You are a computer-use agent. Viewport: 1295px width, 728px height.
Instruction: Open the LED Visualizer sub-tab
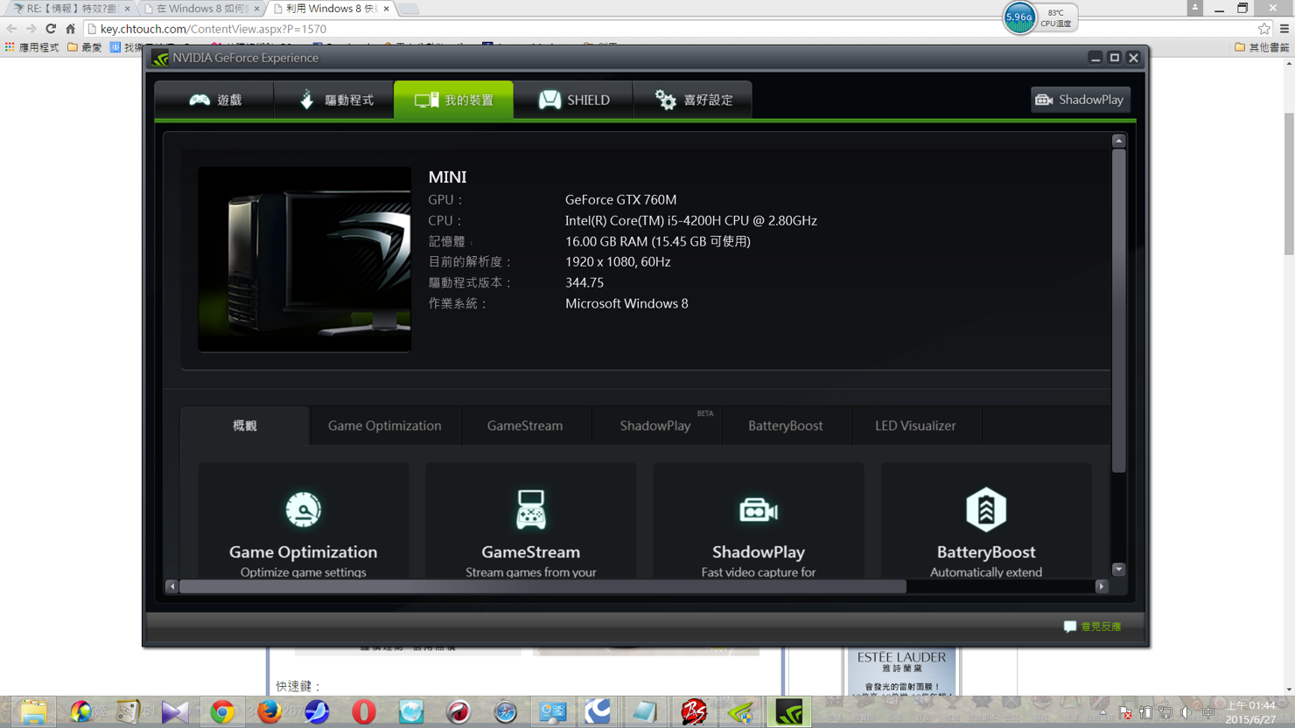click(x=915, y=426)
